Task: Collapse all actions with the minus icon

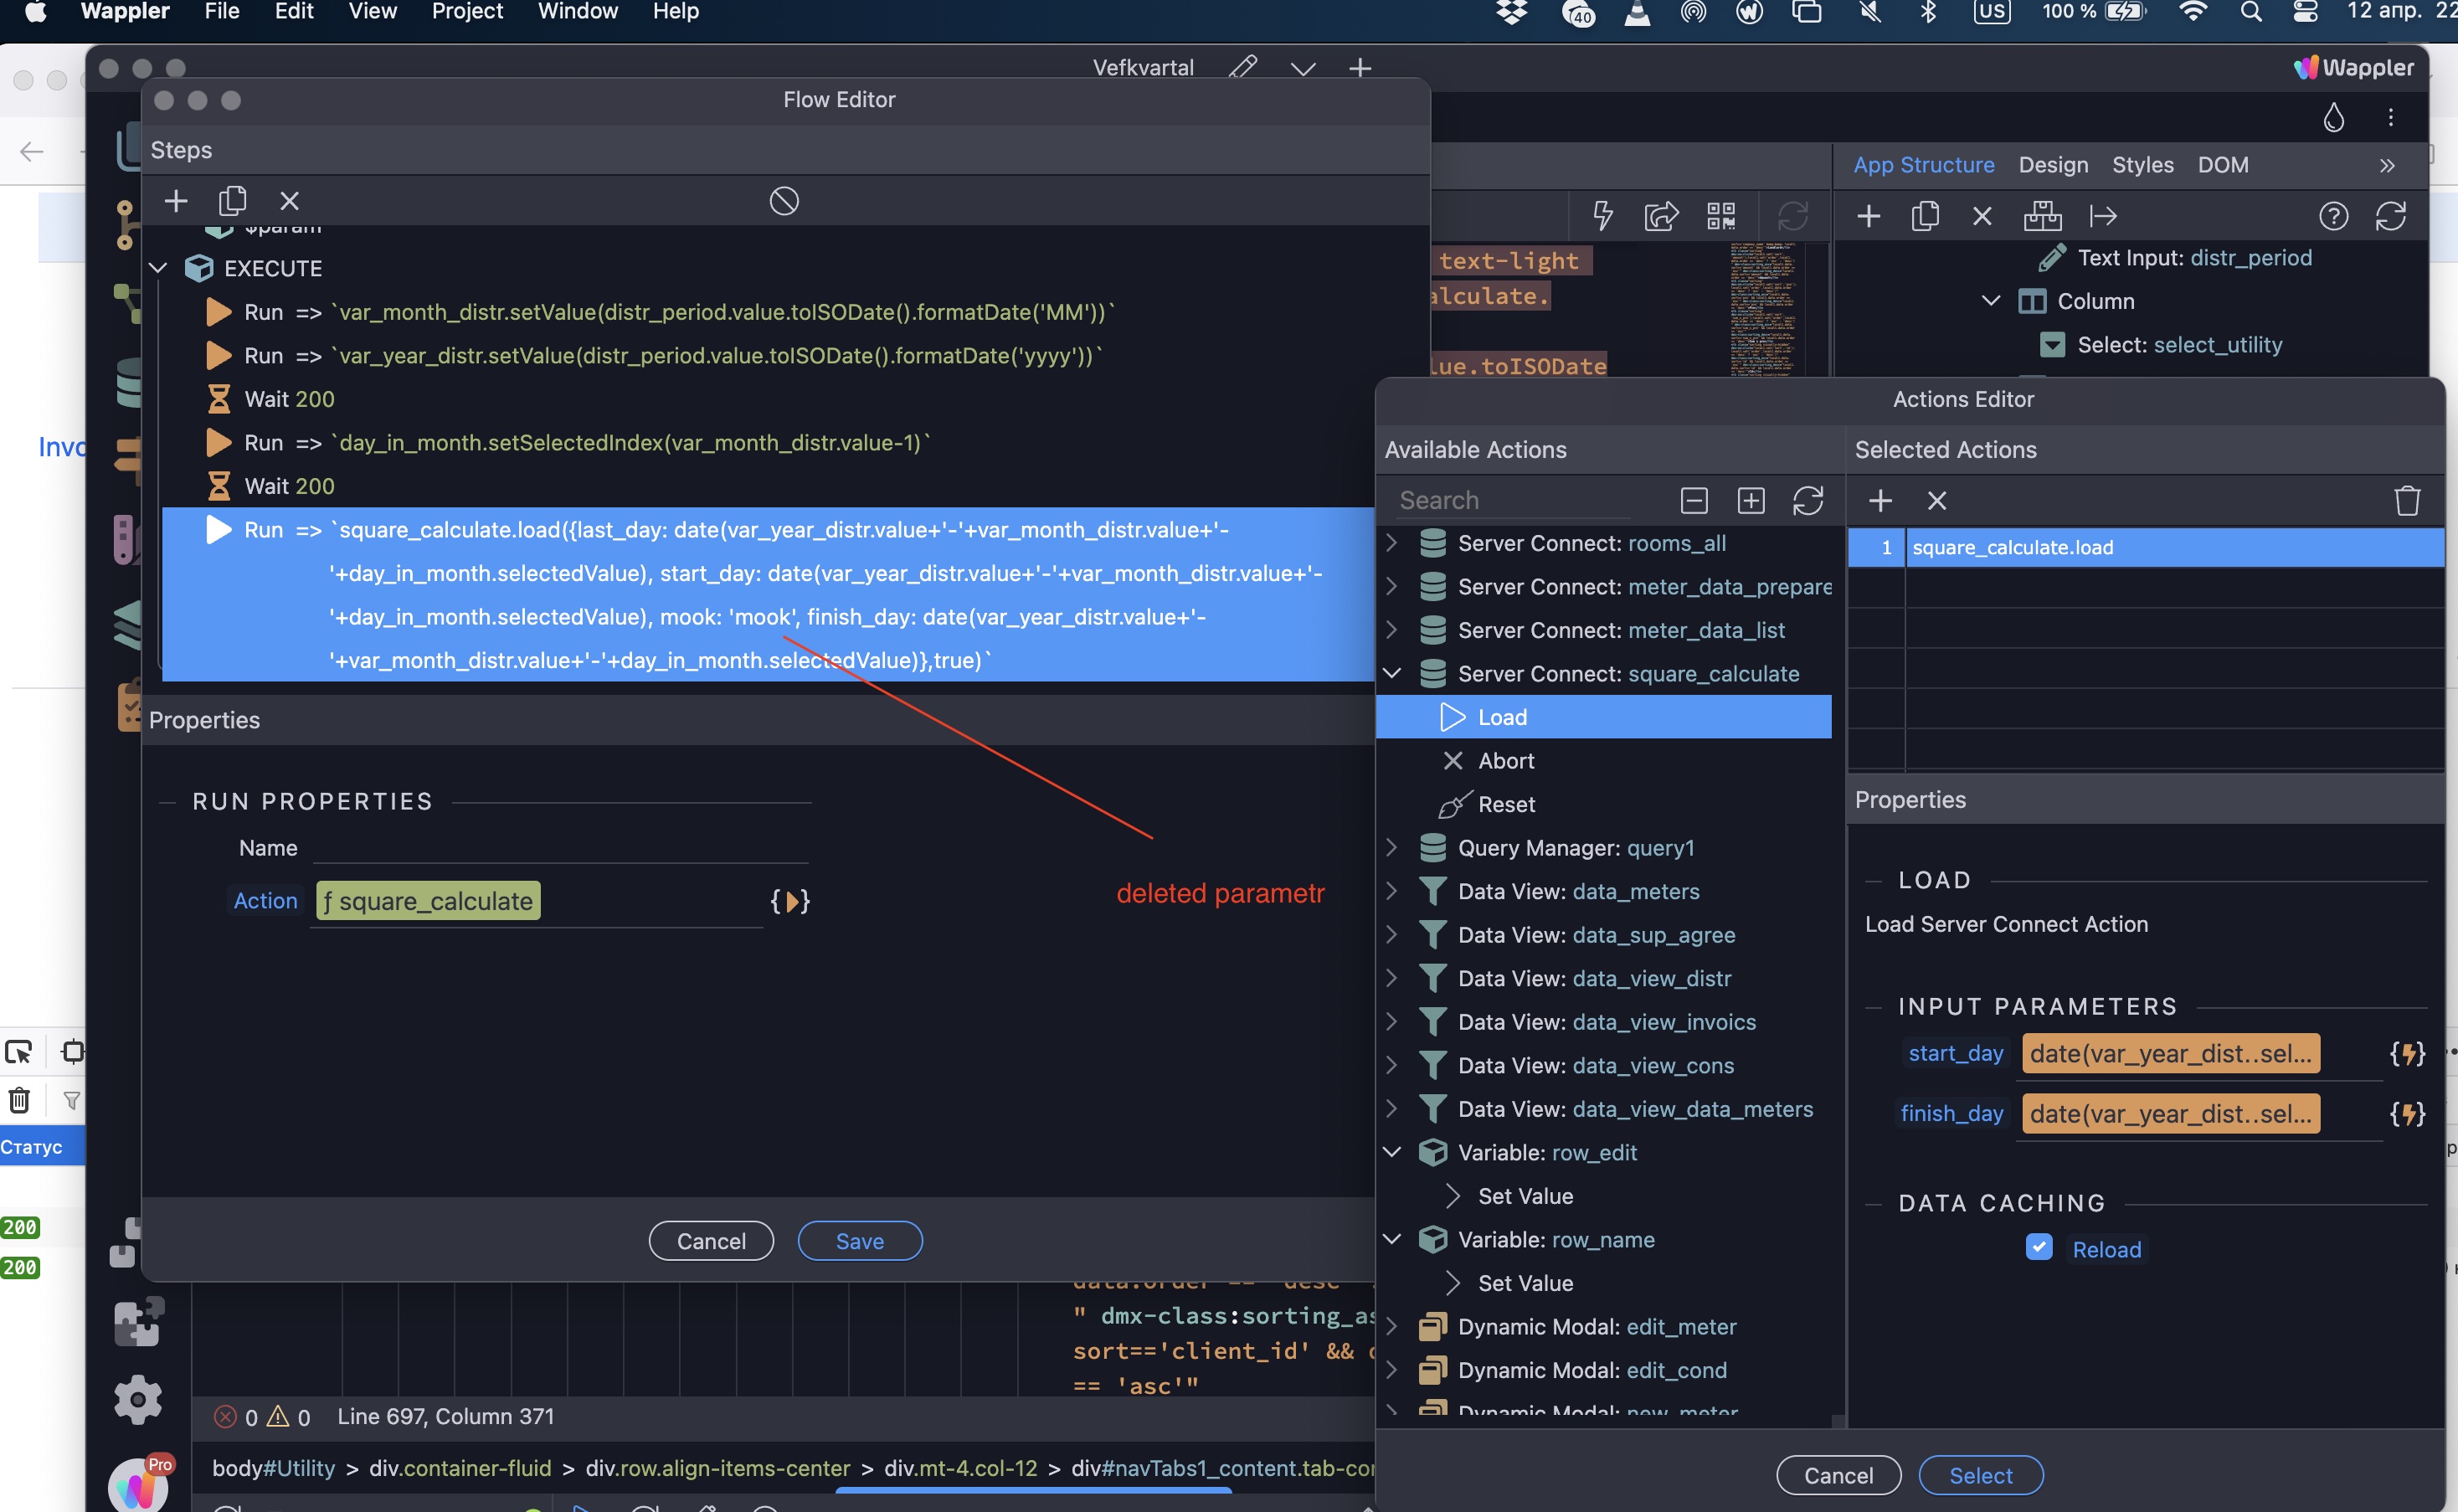Action: (x=1693, y=500)
